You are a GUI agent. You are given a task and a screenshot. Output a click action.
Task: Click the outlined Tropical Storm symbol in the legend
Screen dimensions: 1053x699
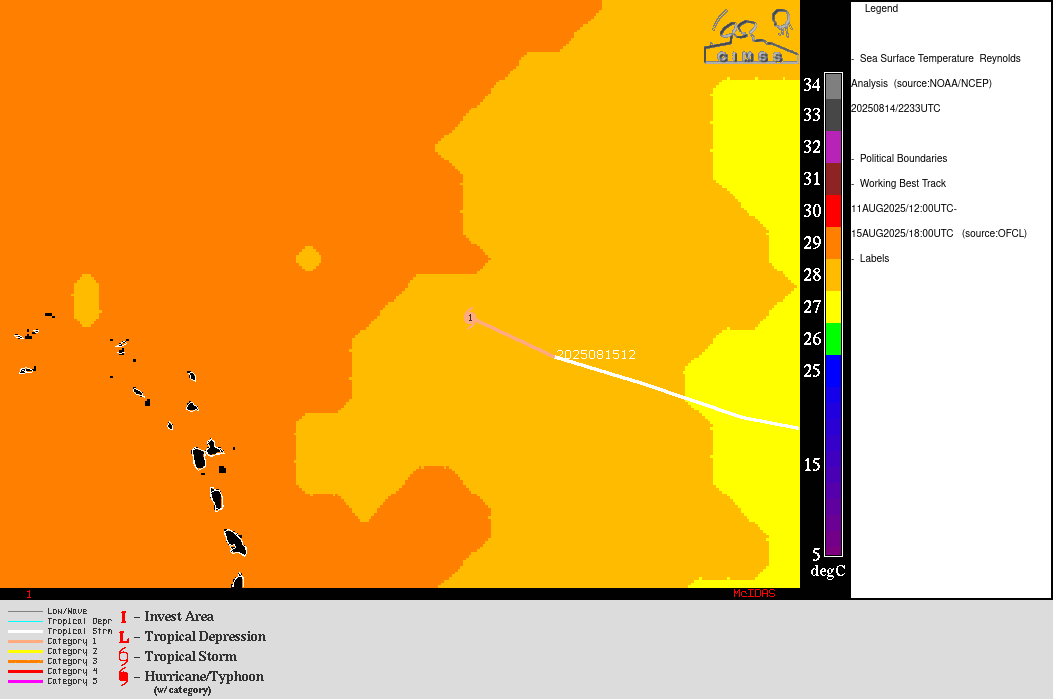coord(123,656)
